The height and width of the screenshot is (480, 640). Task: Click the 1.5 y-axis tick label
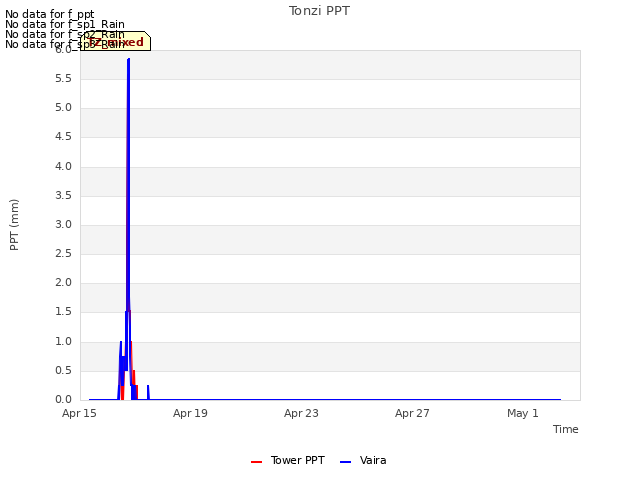click(63, 312)
